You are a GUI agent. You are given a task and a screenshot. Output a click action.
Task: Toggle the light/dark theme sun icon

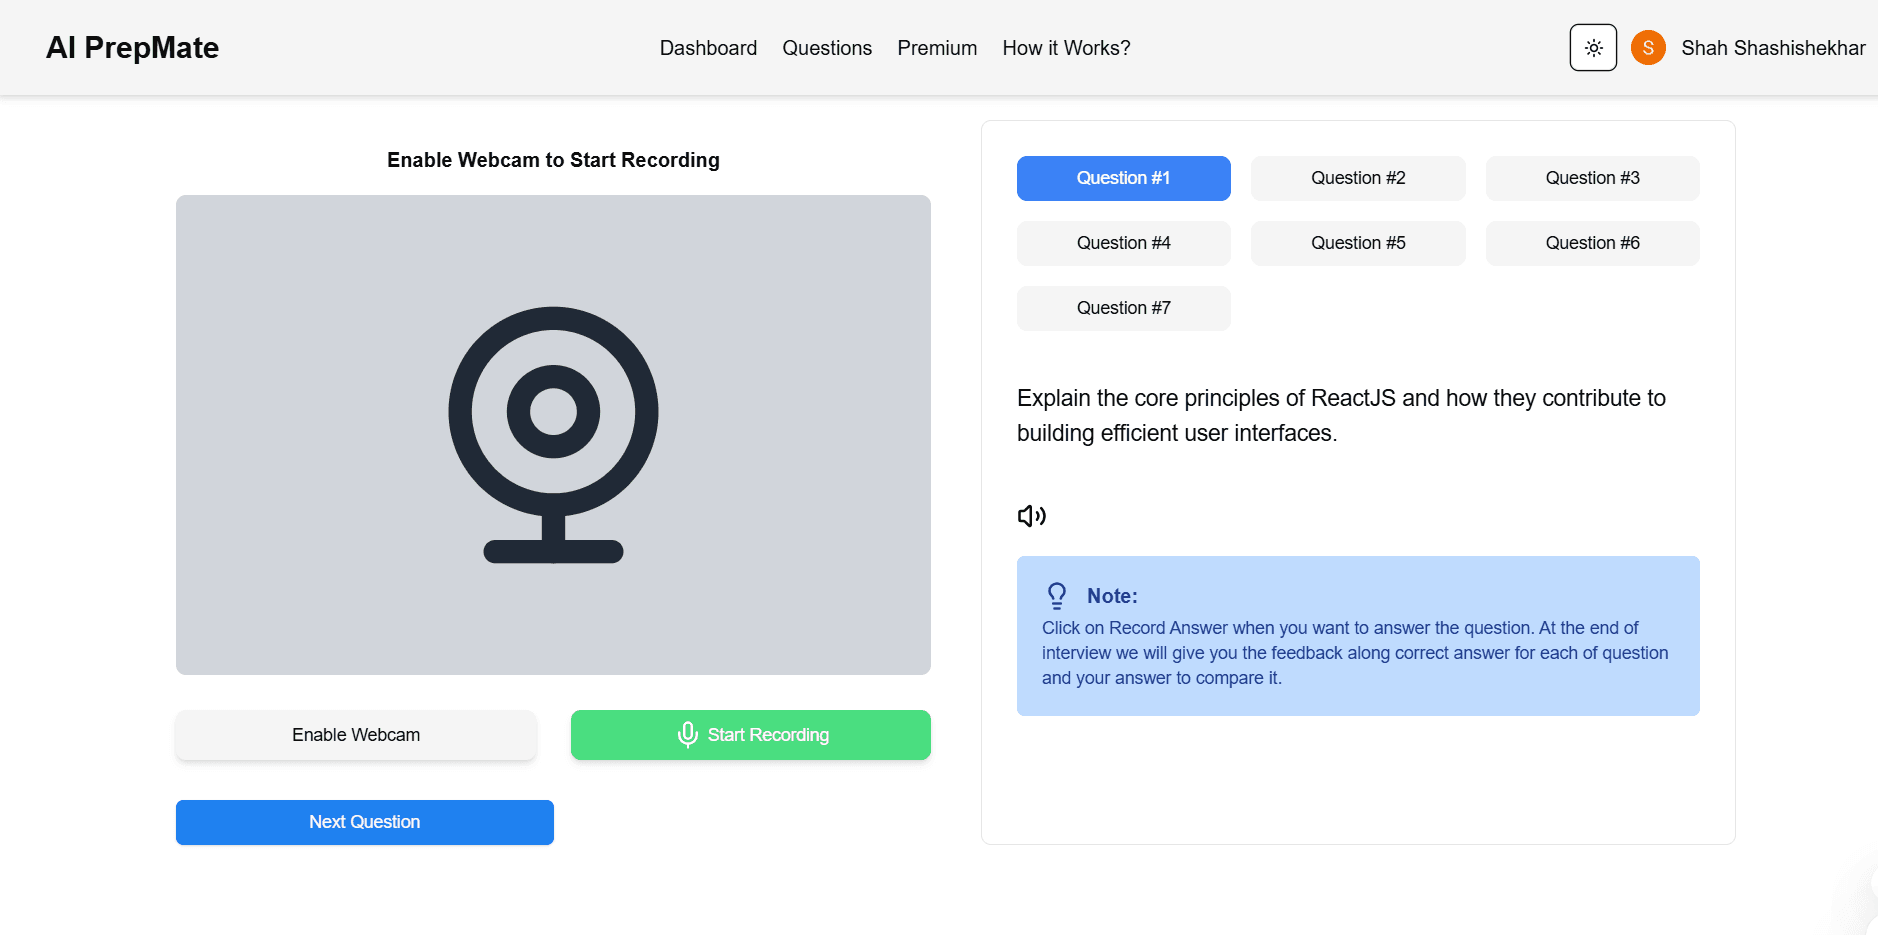click(1593, 48)
